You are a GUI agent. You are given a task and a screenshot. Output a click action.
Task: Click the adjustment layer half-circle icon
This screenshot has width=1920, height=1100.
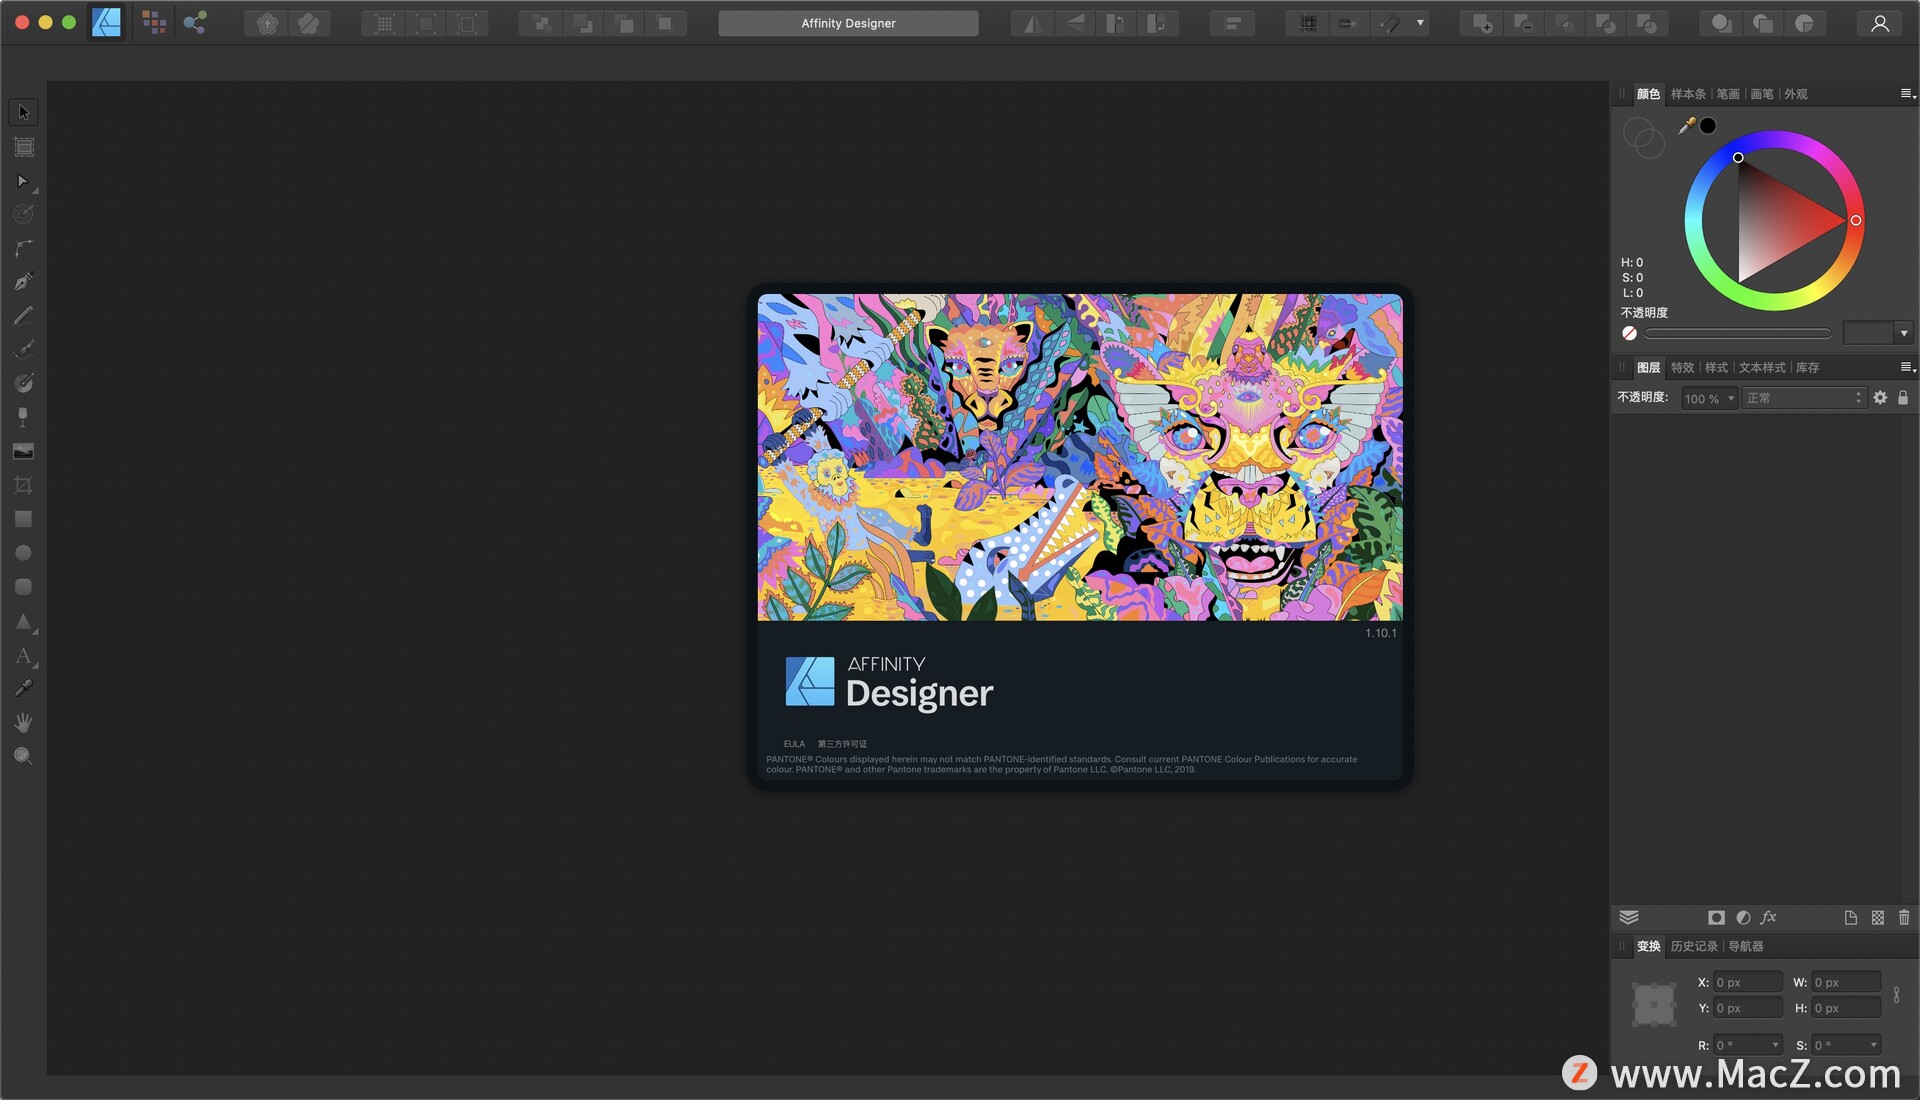click(1743, 917)
